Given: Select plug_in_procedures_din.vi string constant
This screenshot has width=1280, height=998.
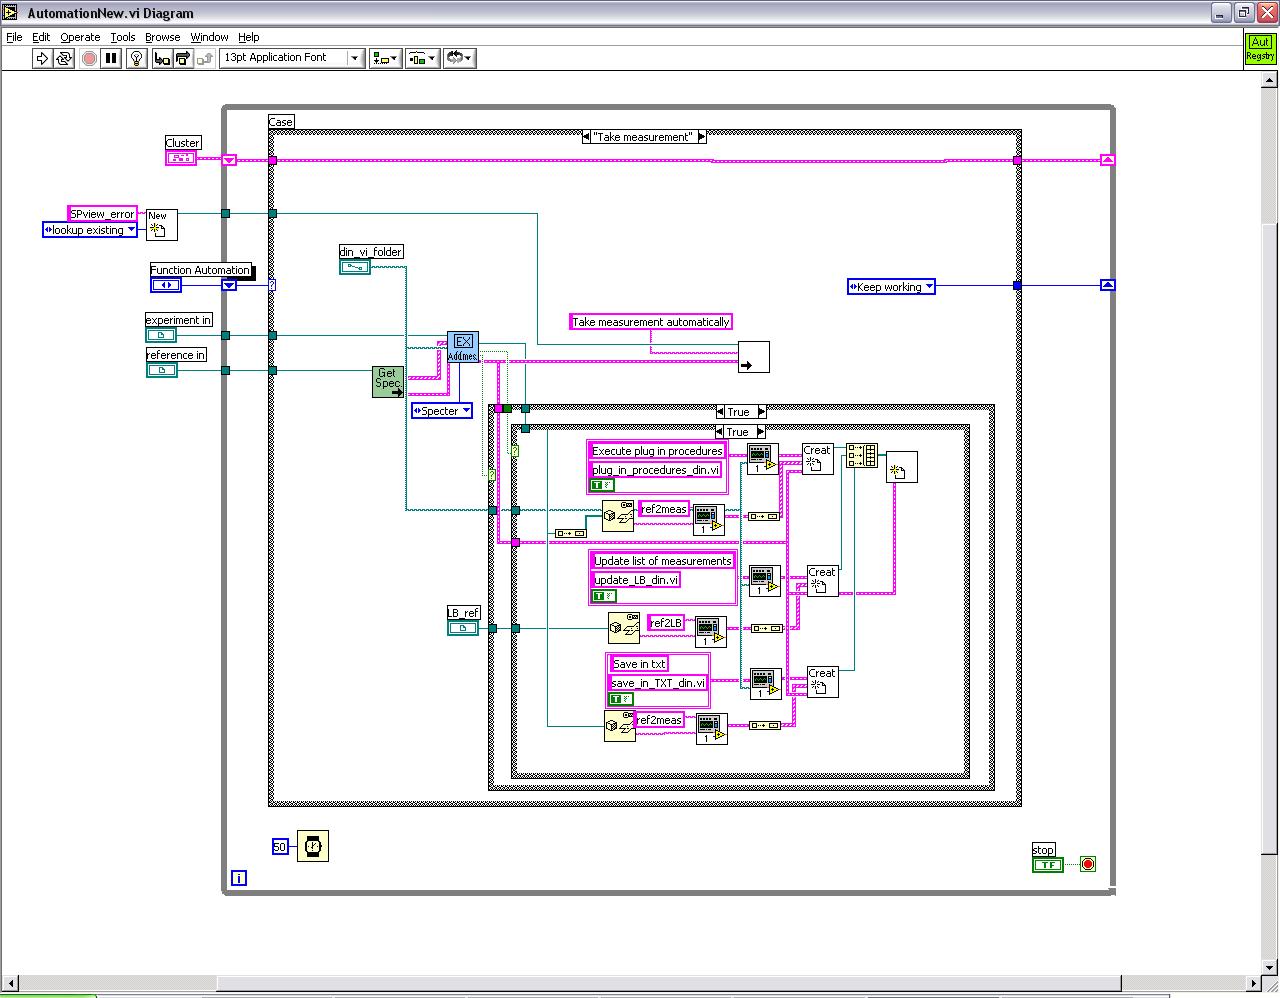Looking at the screenshot, I should click(x=656, y=470).
